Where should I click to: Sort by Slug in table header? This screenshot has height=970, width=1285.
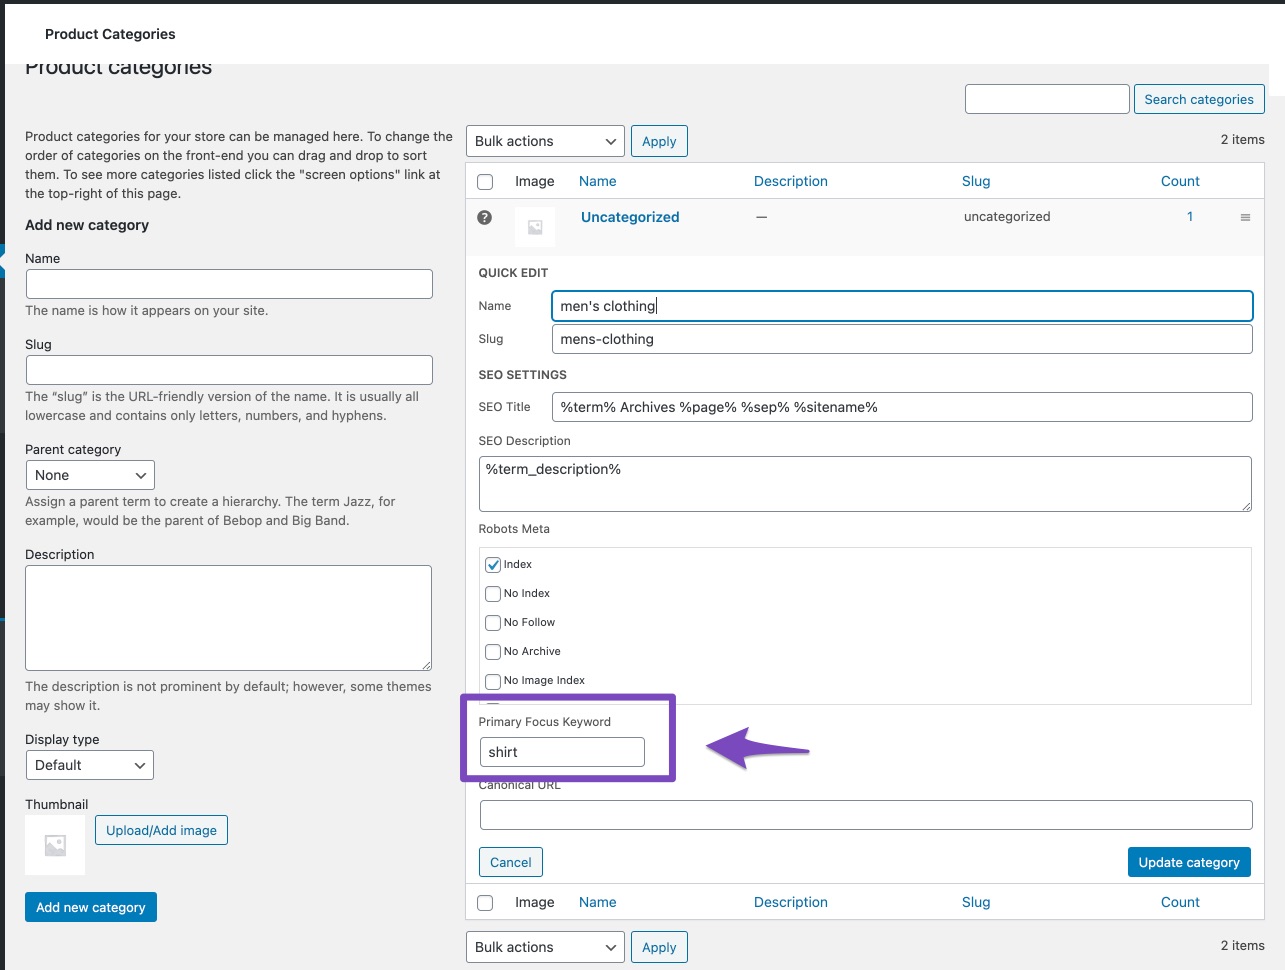976,181
